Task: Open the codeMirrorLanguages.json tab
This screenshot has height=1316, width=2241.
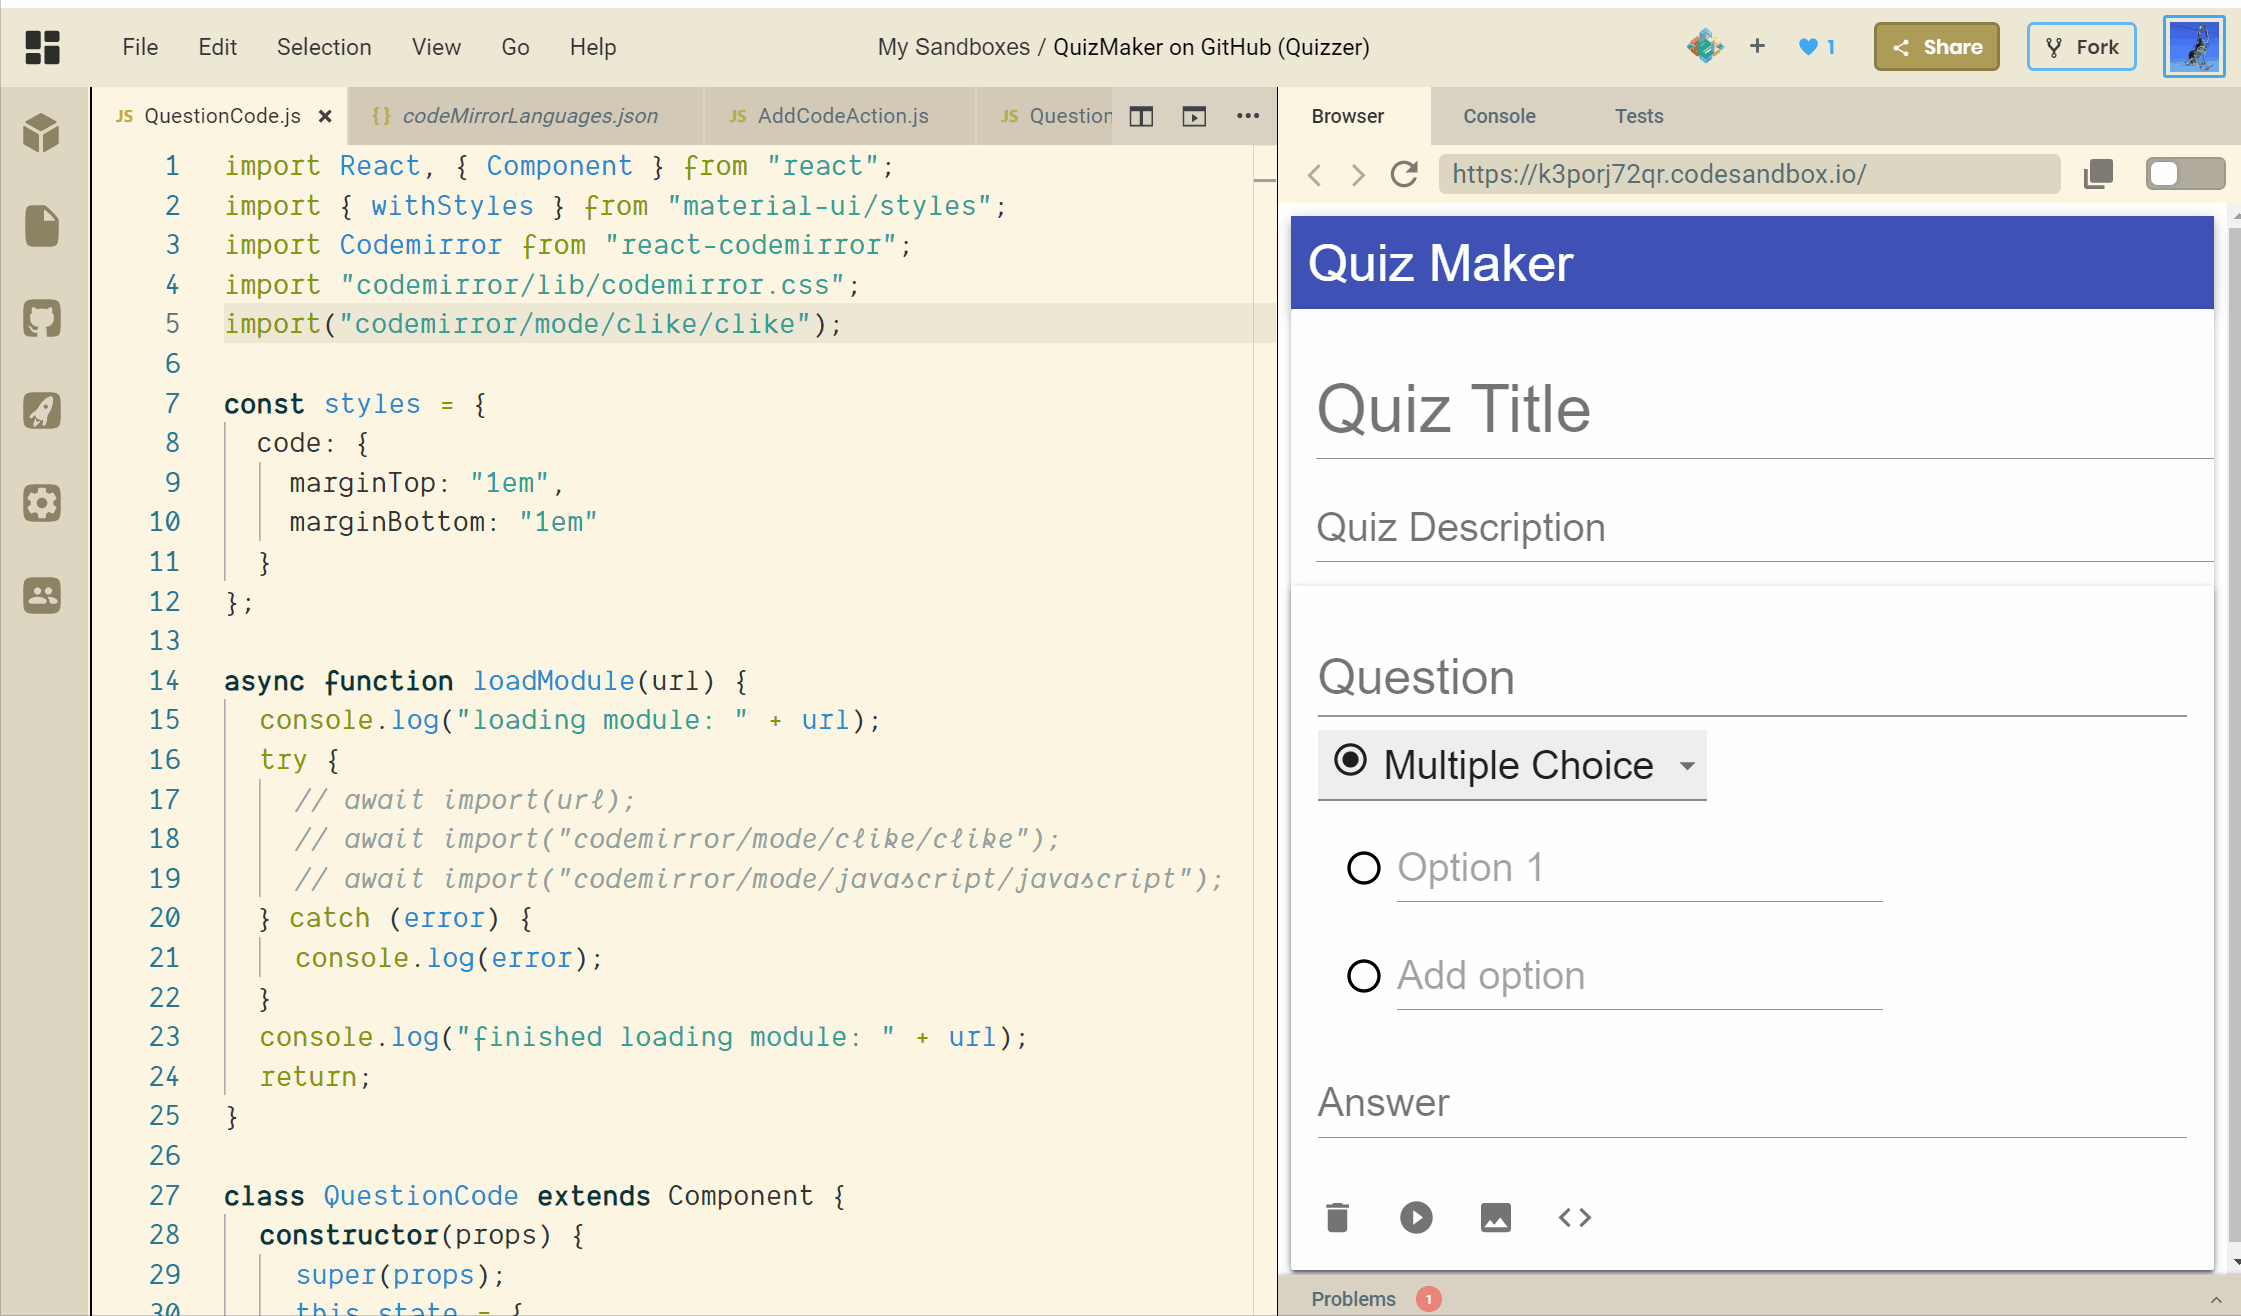Action: point(527,116)
